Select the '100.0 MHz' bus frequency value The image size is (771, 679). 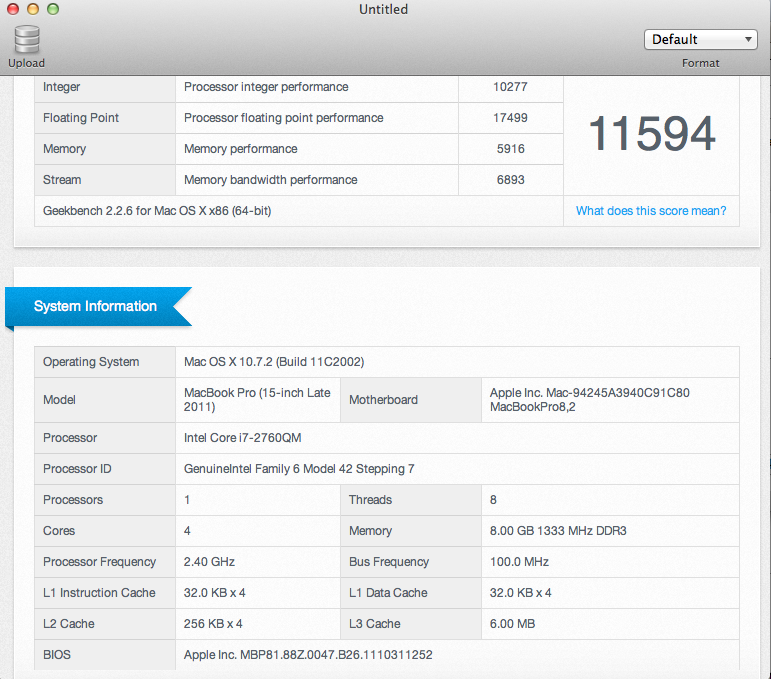[519, 562]
